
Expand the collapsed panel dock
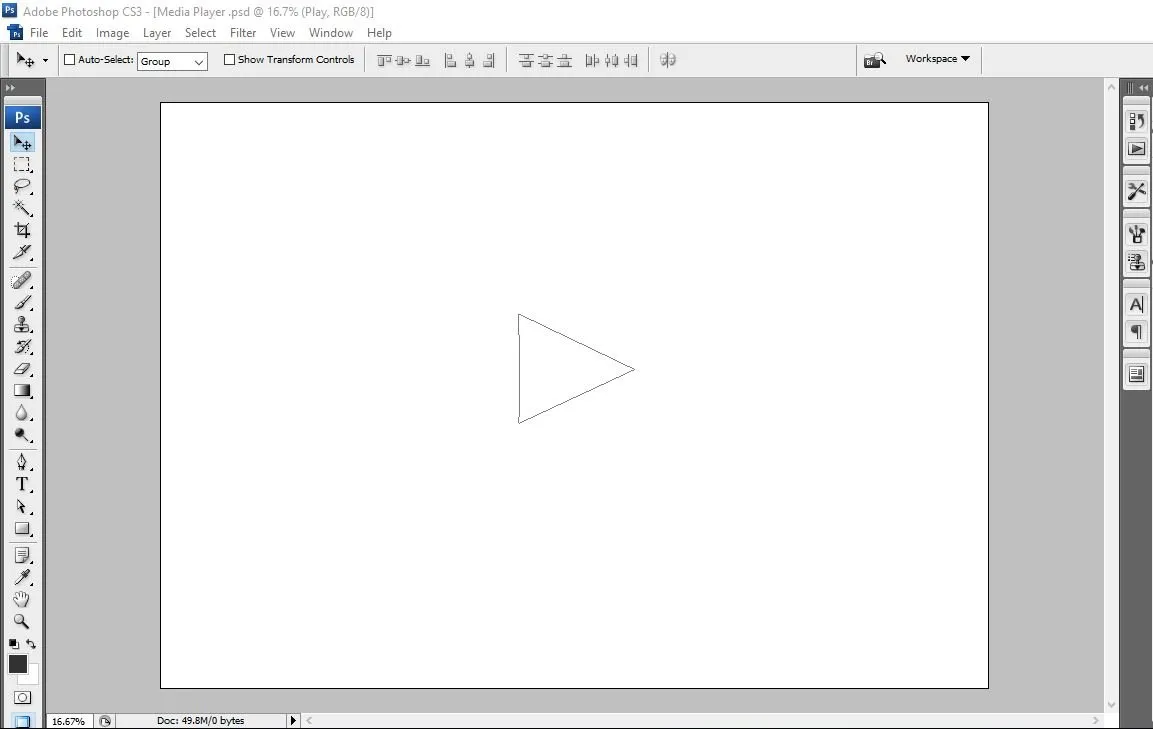pos(1143,88)
